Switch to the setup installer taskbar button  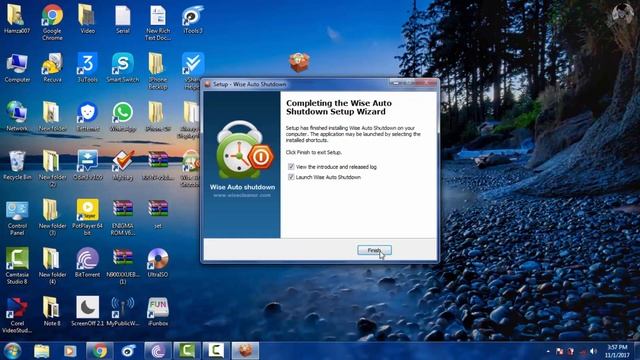click(x=245, y=351)
